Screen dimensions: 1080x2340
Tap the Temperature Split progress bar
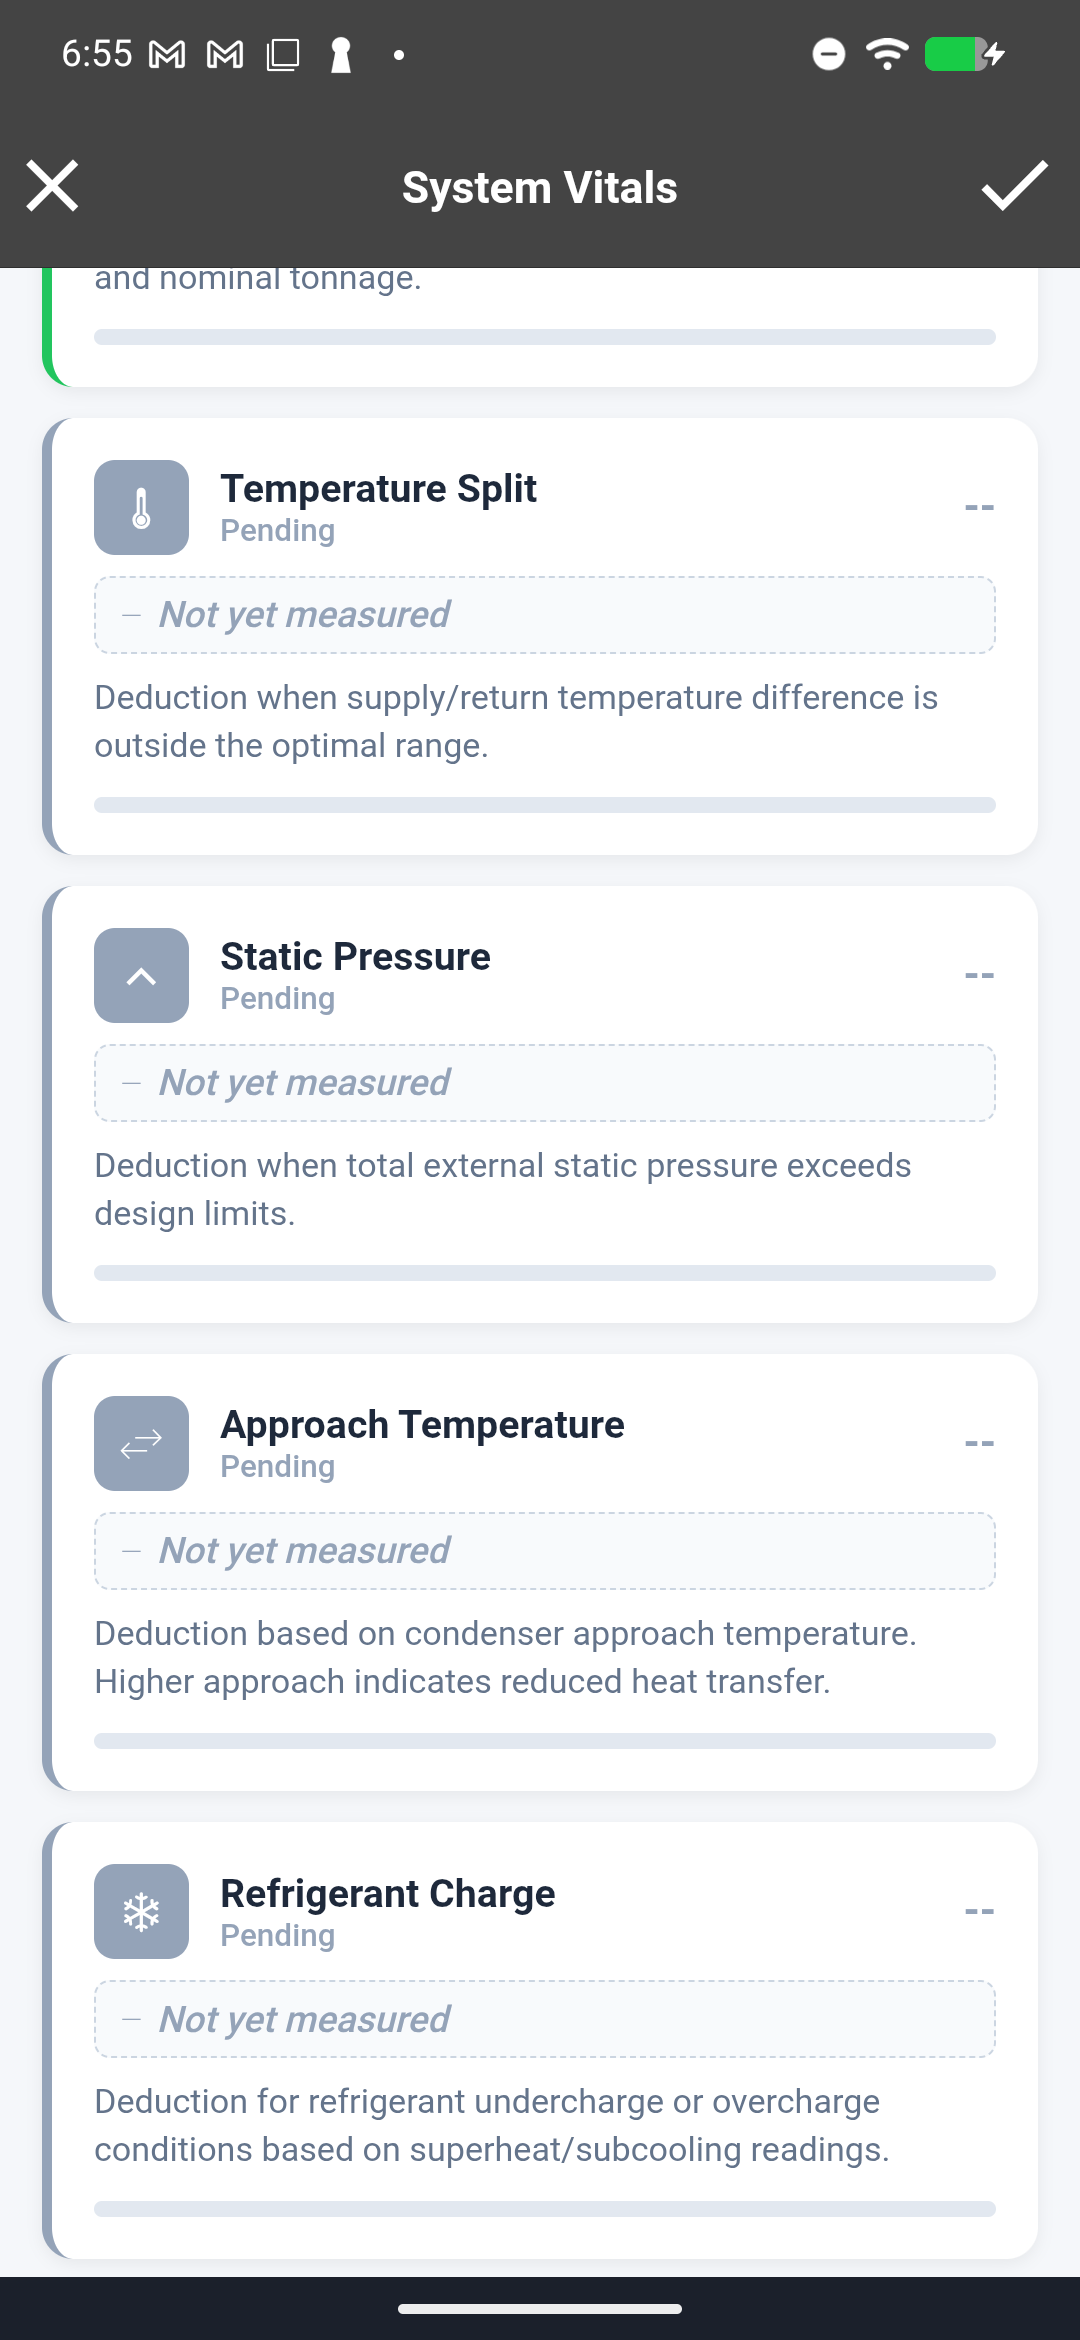pyautogui.click(x=544, y=805)
